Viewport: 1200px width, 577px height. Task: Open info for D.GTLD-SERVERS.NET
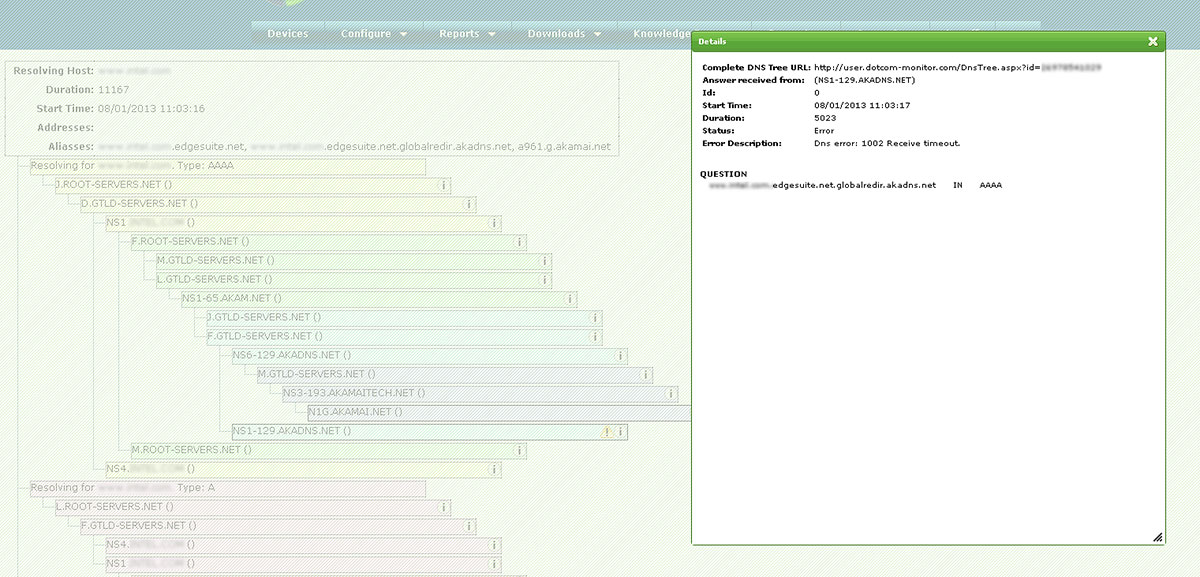470,204
